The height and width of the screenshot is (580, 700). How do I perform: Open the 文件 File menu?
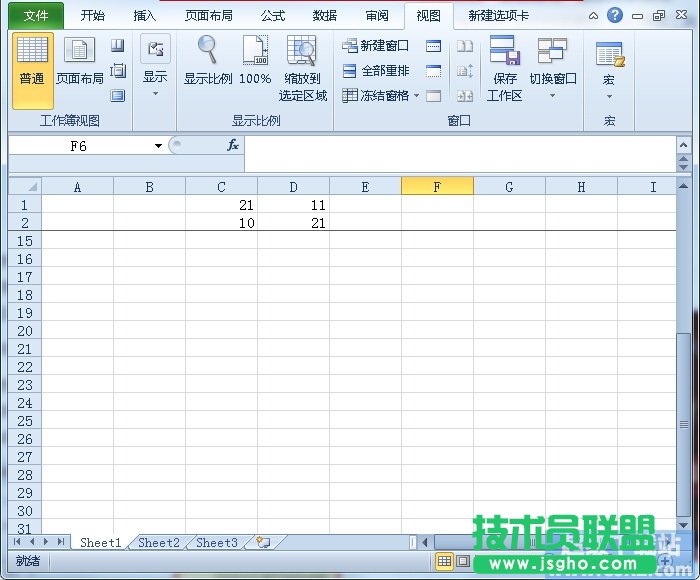click(x=36, y=16)
